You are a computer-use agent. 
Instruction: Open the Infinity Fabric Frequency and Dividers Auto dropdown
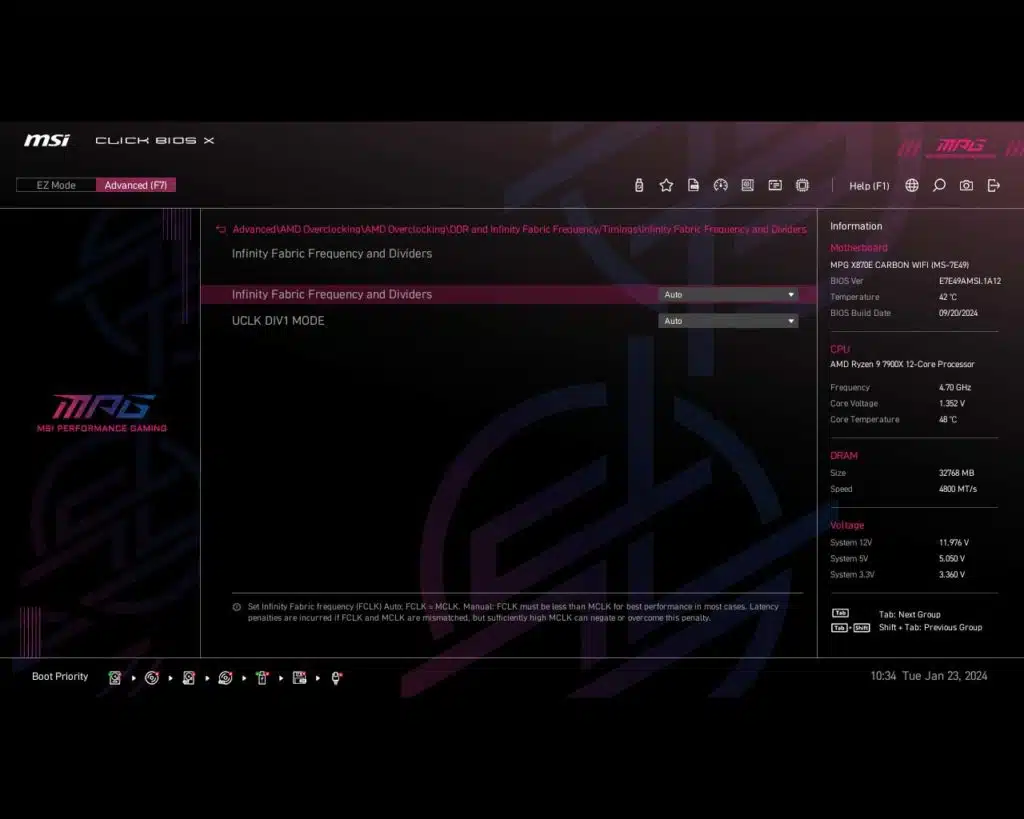point(728,295)
